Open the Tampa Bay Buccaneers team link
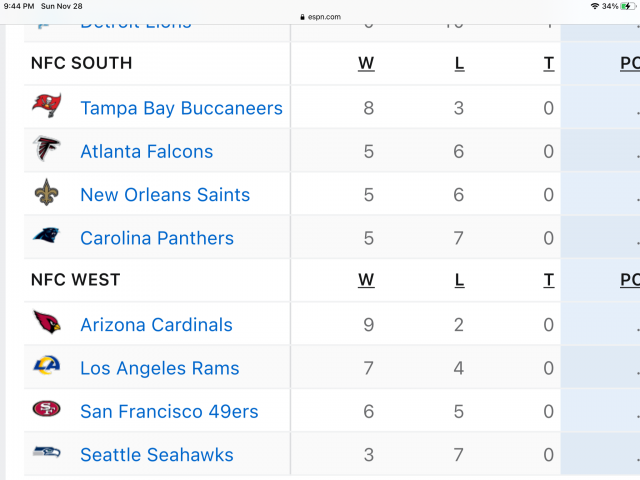Image resolution: width=640 pixels, height=480 pixels. [x=181, y=108]
